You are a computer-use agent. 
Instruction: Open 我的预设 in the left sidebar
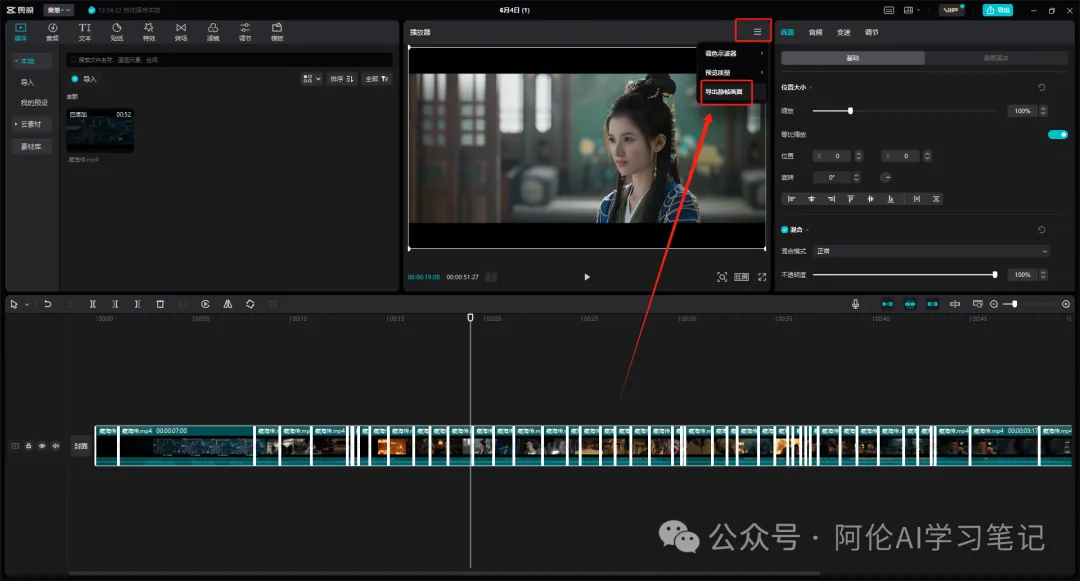pyautogui.click(x=34, y=103)
